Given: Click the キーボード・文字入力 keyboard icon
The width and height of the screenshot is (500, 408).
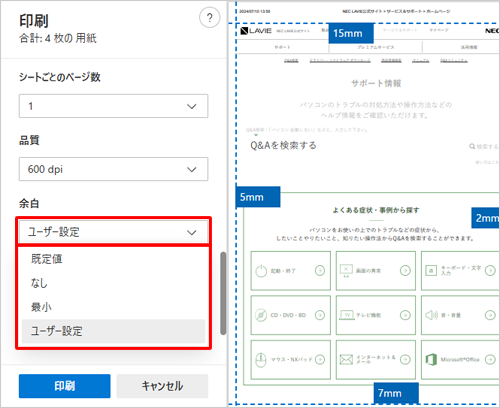Looking at the screenshot, I should [431, 270].
